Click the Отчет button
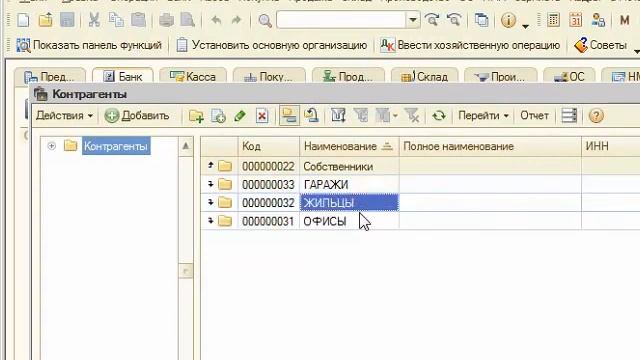640x360 pixels. [x=534, y=116]
